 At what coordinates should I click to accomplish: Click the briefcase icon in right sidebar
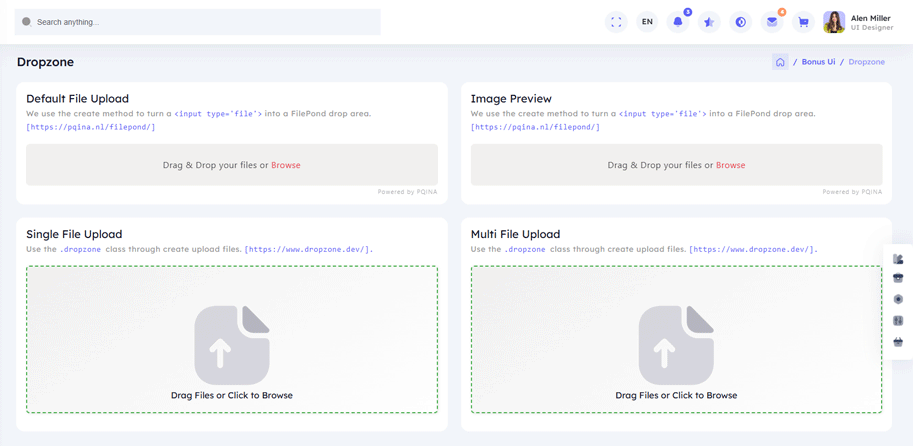[x=898, y=278]
